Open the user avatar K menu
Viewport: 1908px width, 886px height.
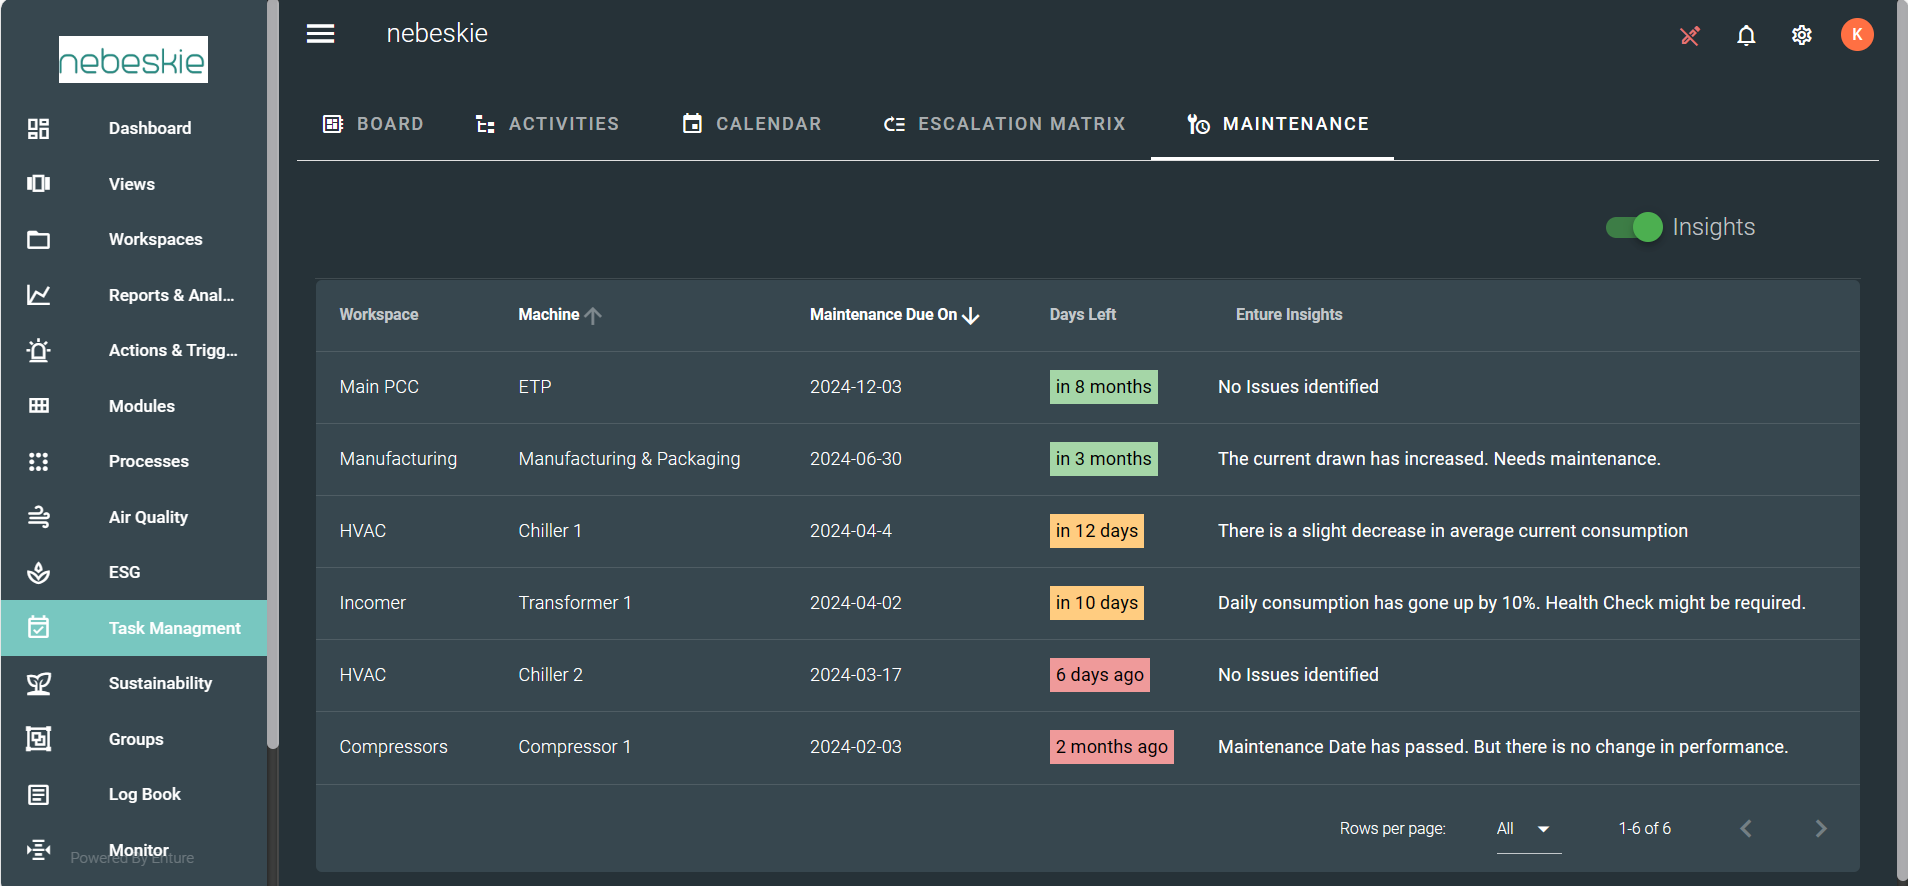pos(1857,35)
